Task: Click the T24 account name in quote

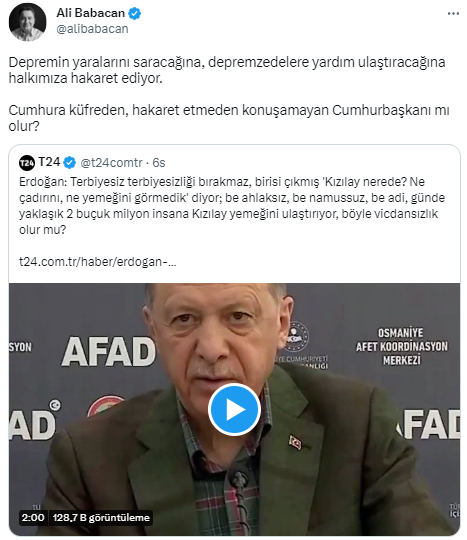Action: pos(49,162)
